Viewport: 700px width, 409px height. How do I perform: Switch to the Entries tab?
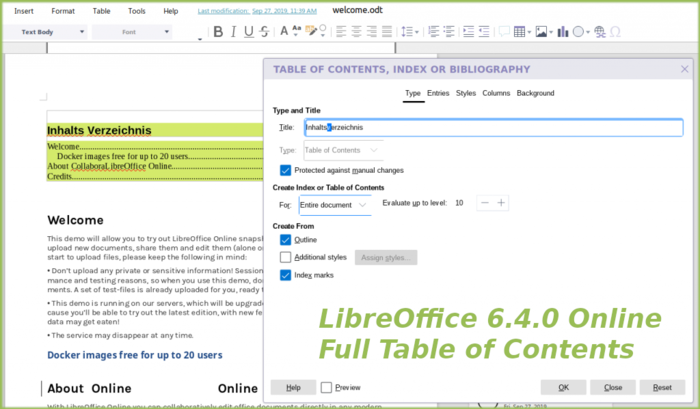point(438,93)
